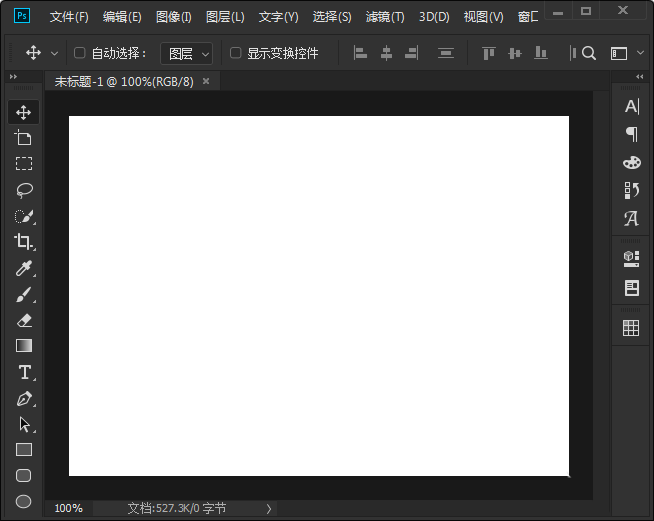Click the search magnifier icon
Image resolution: width=654 pixels, height=521 pixels.
pos(589,53)
